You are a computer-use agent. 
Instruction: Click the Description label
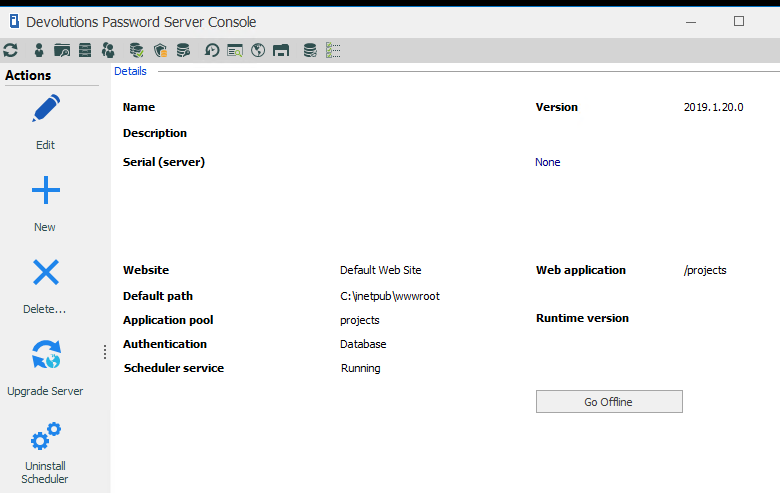[155, 133]
